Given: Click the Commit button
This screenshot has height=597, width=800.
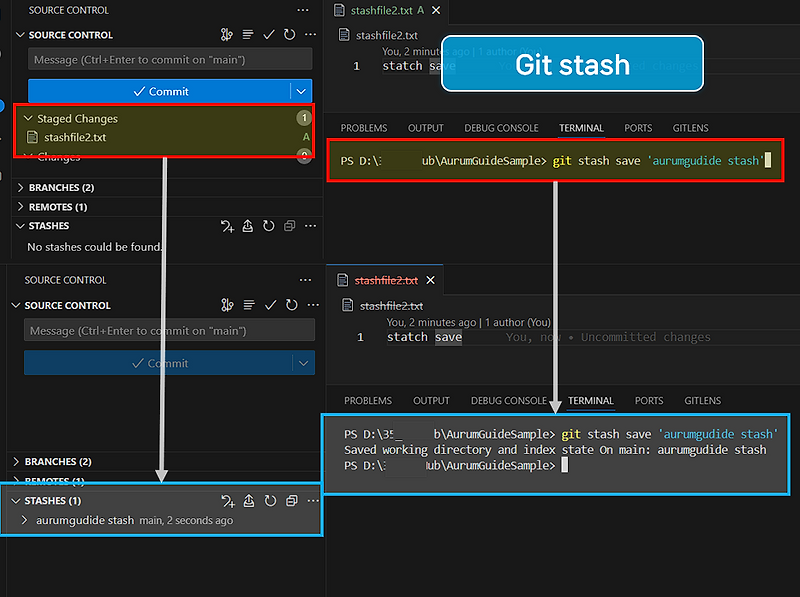Looking at the screenshot, I should 160,91.
